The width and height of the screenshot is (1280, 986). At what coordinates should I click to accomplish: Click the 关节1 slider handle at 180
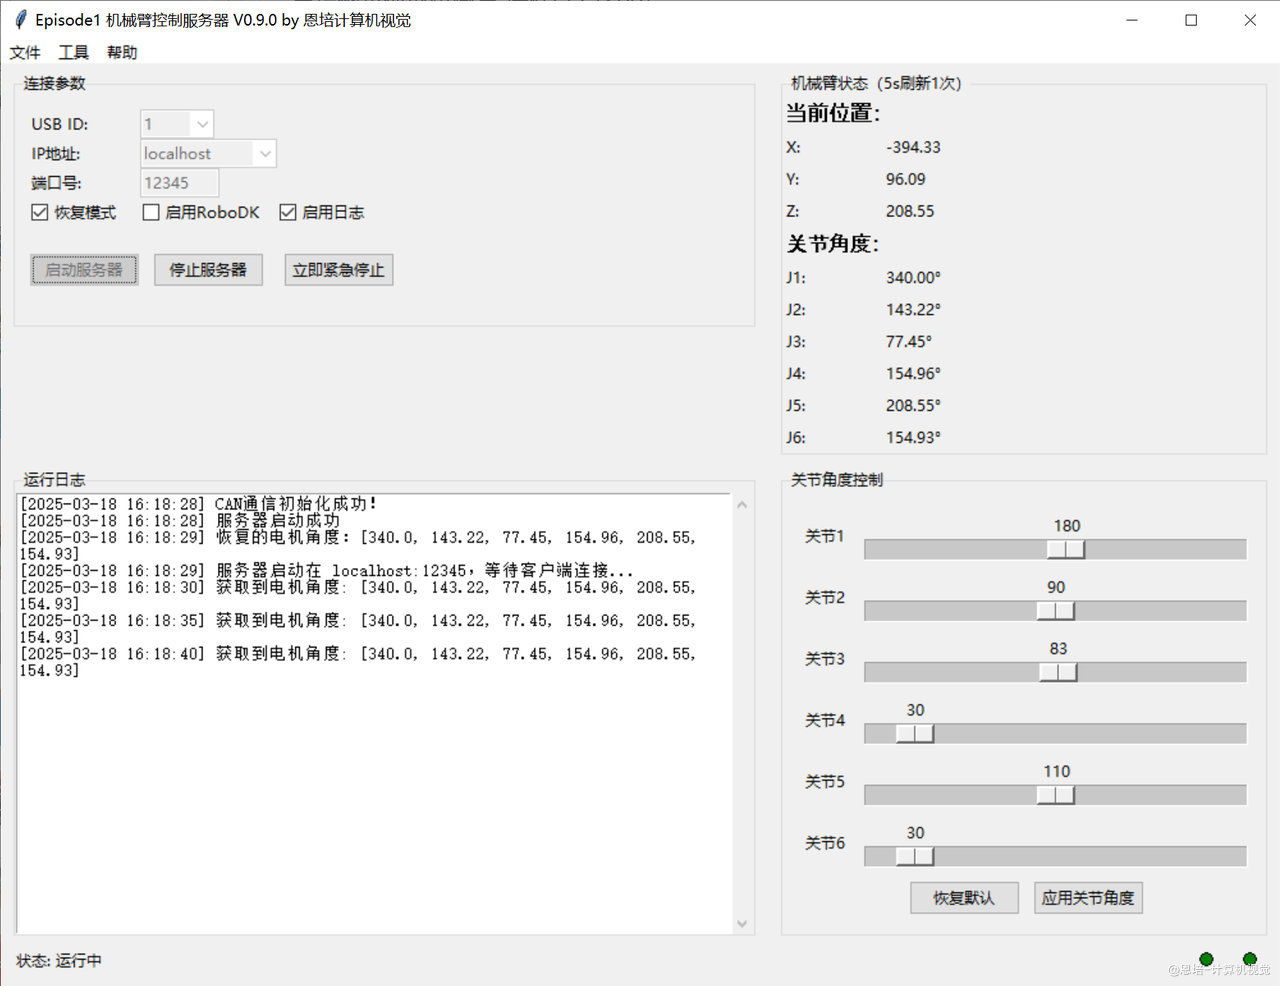point(1065,549)
